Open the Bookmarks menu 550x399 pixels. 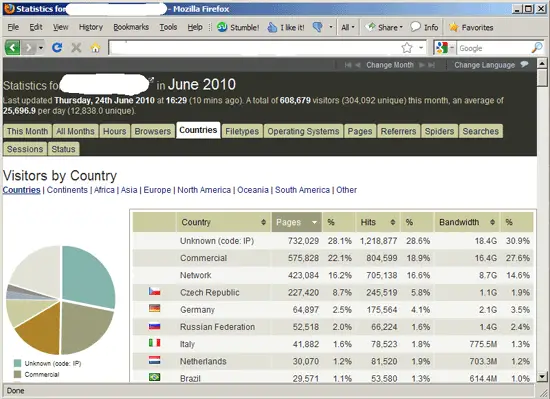131,27
